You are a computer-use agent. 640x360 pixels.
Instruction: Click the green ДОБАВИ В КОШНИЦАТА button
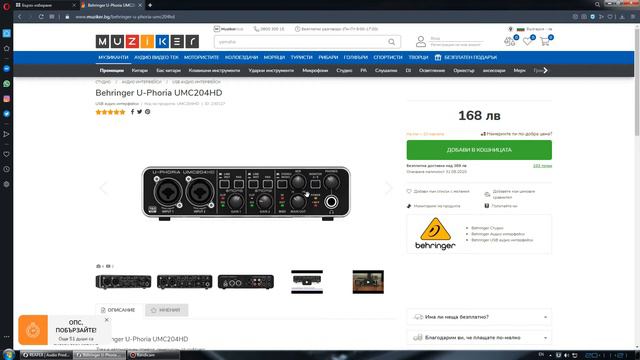pyautogui.click(x=479, y=150)
